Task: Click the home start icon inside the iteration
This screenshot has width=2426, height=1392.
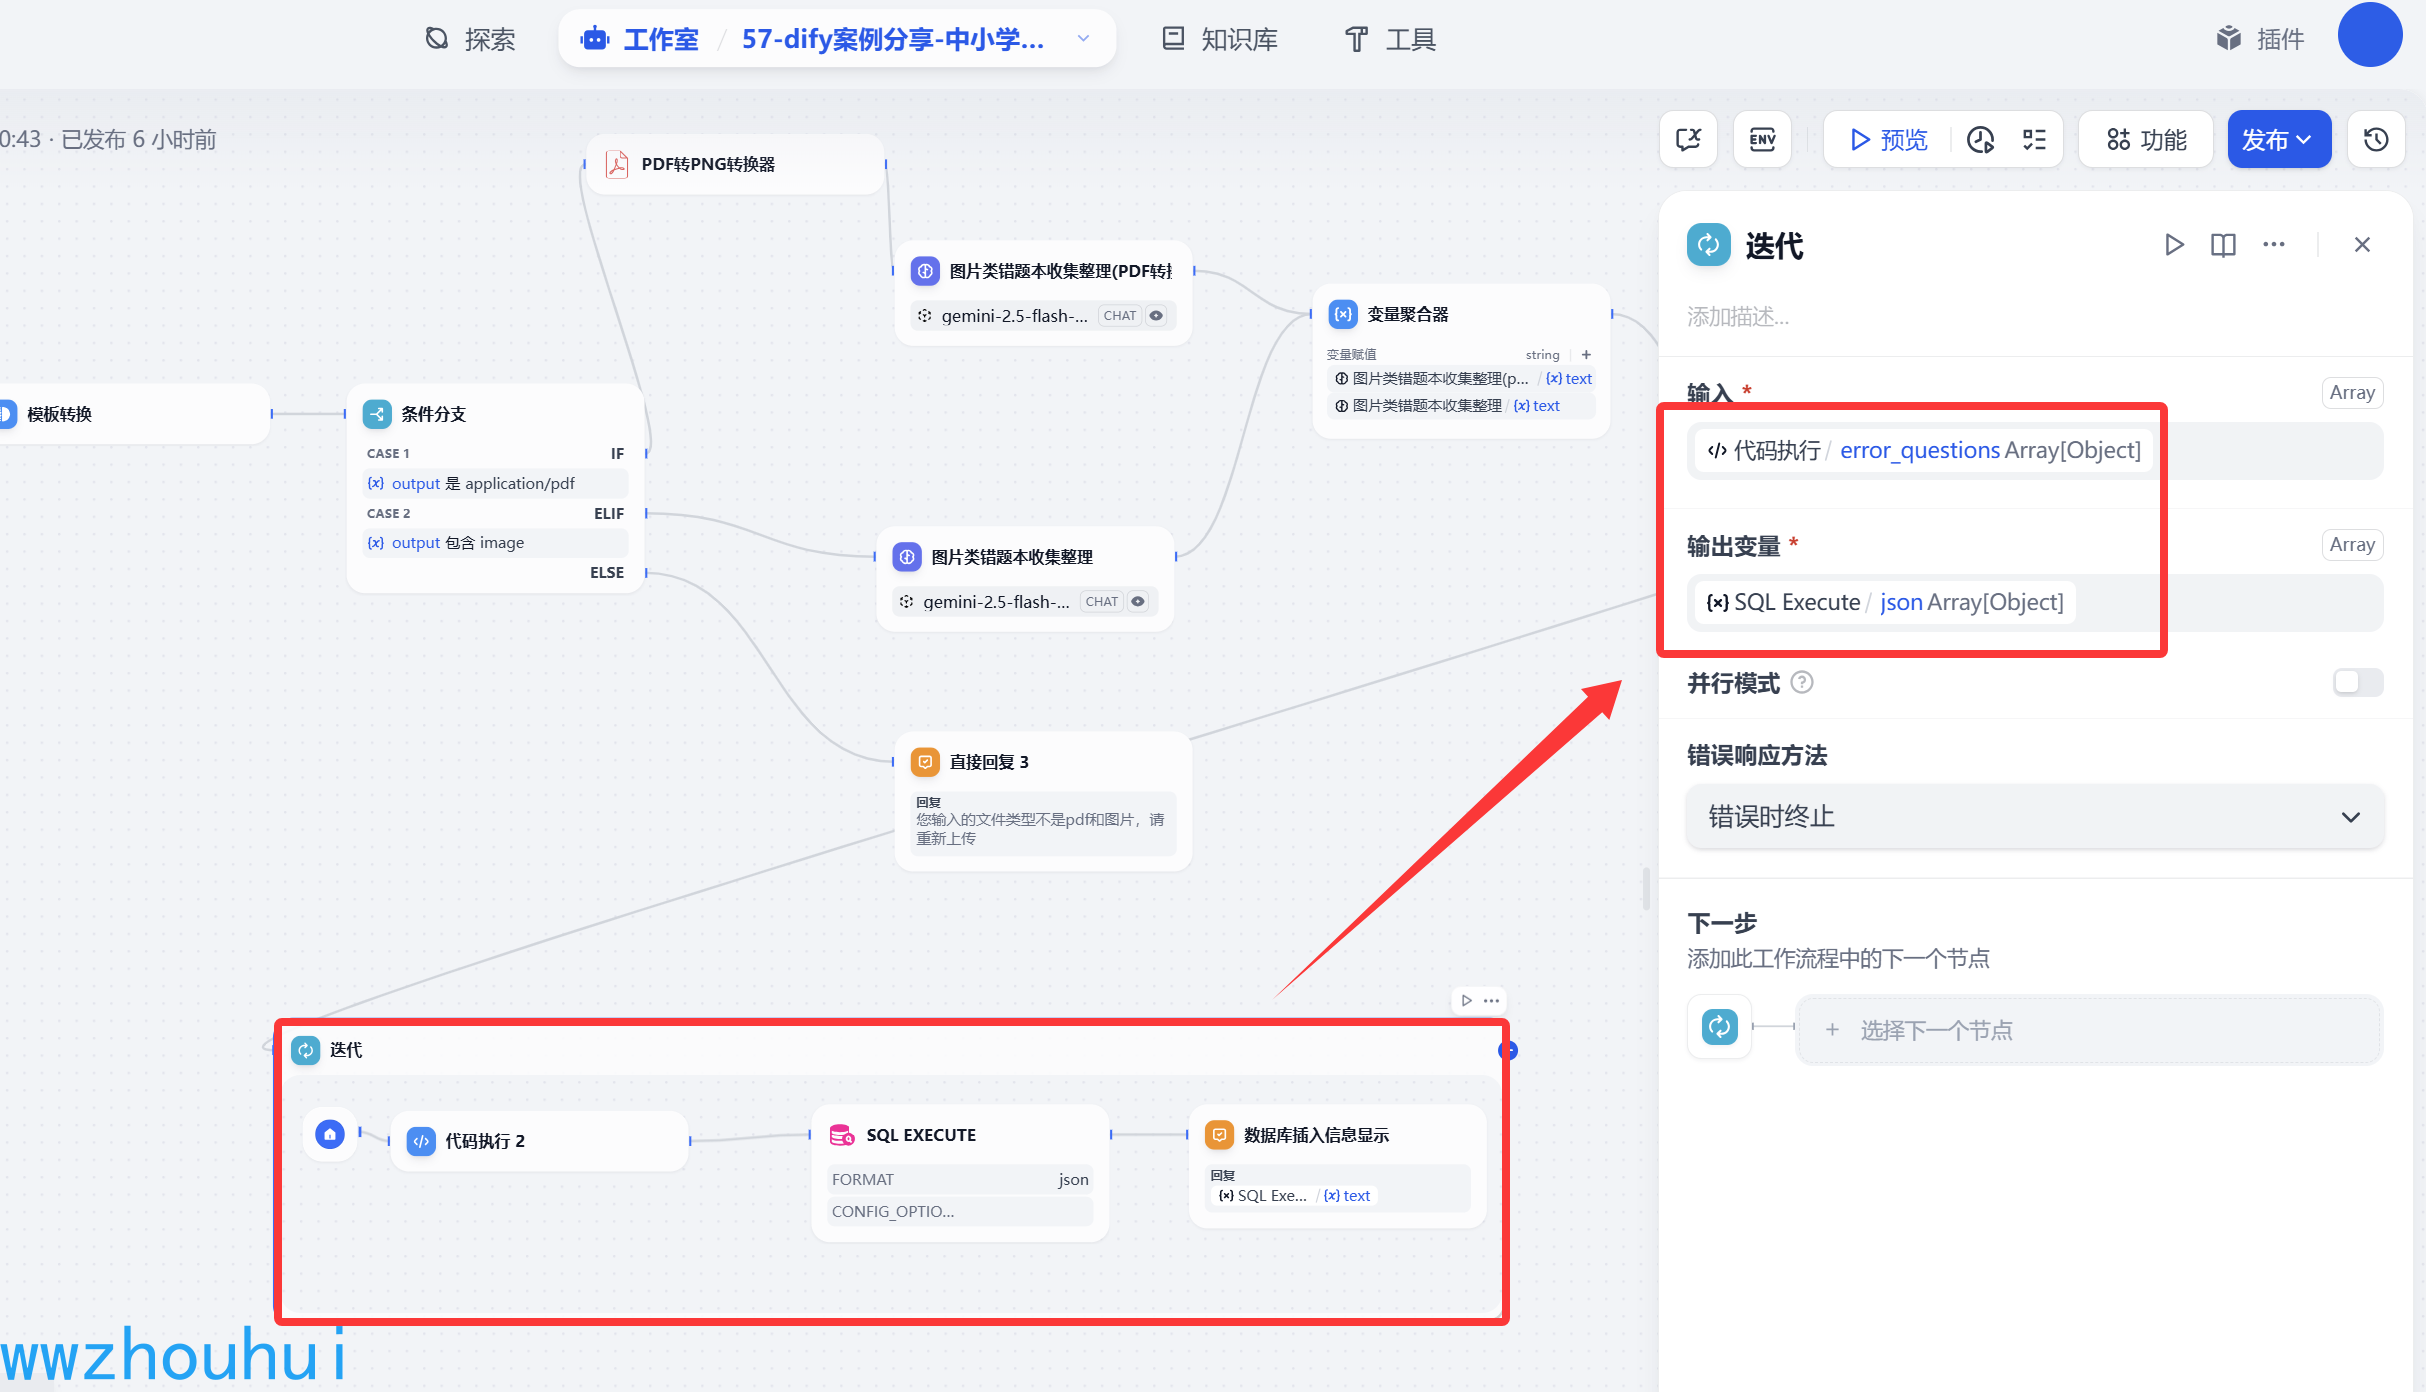Action: pyautogui.click(x=330, y=1134)
